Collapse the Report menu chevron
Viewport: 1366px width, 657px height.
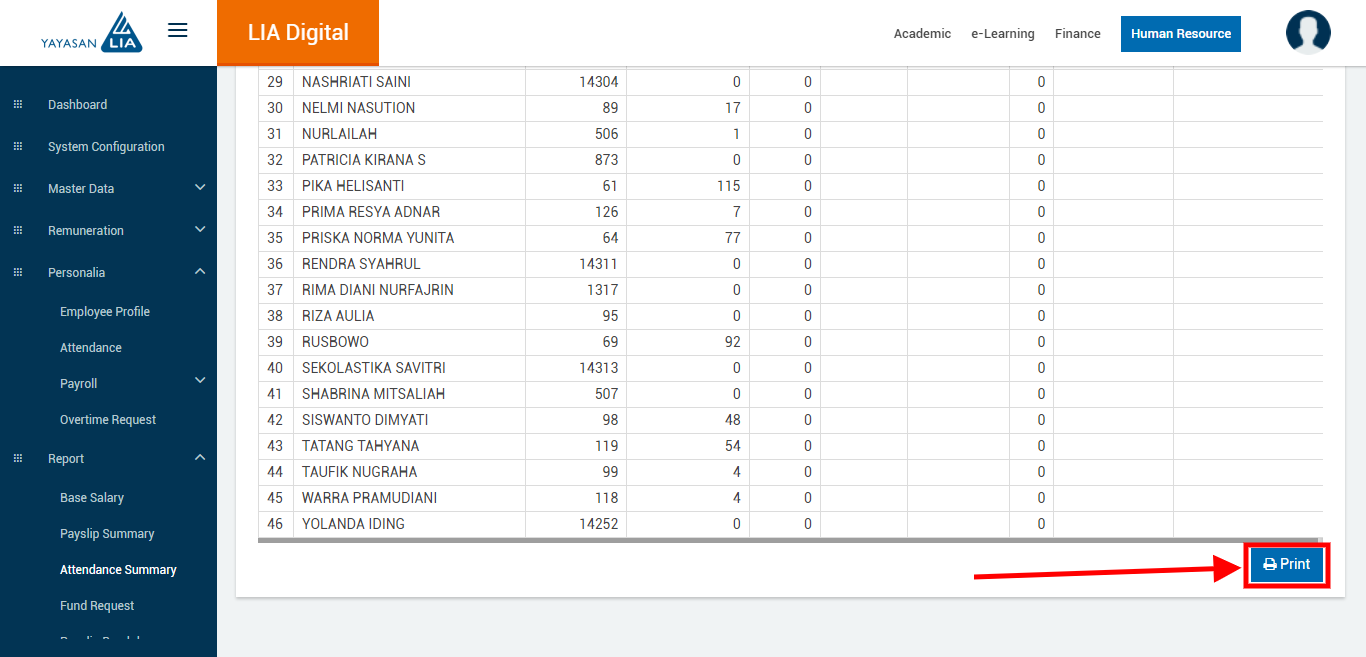200,458
